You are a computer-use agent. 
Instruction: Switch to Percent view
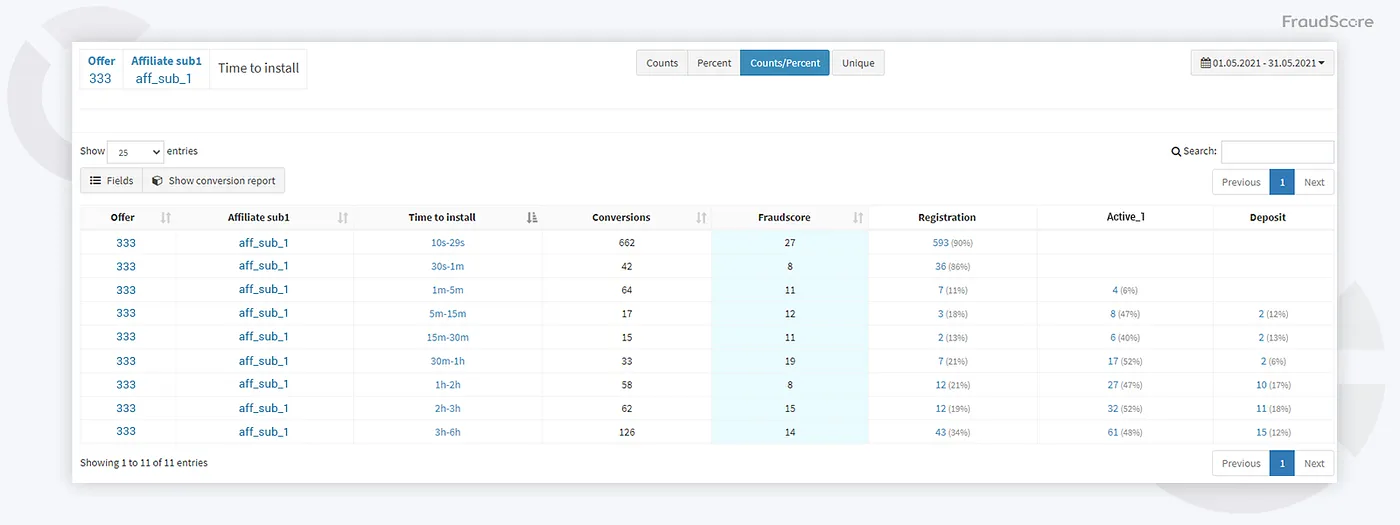714,63
